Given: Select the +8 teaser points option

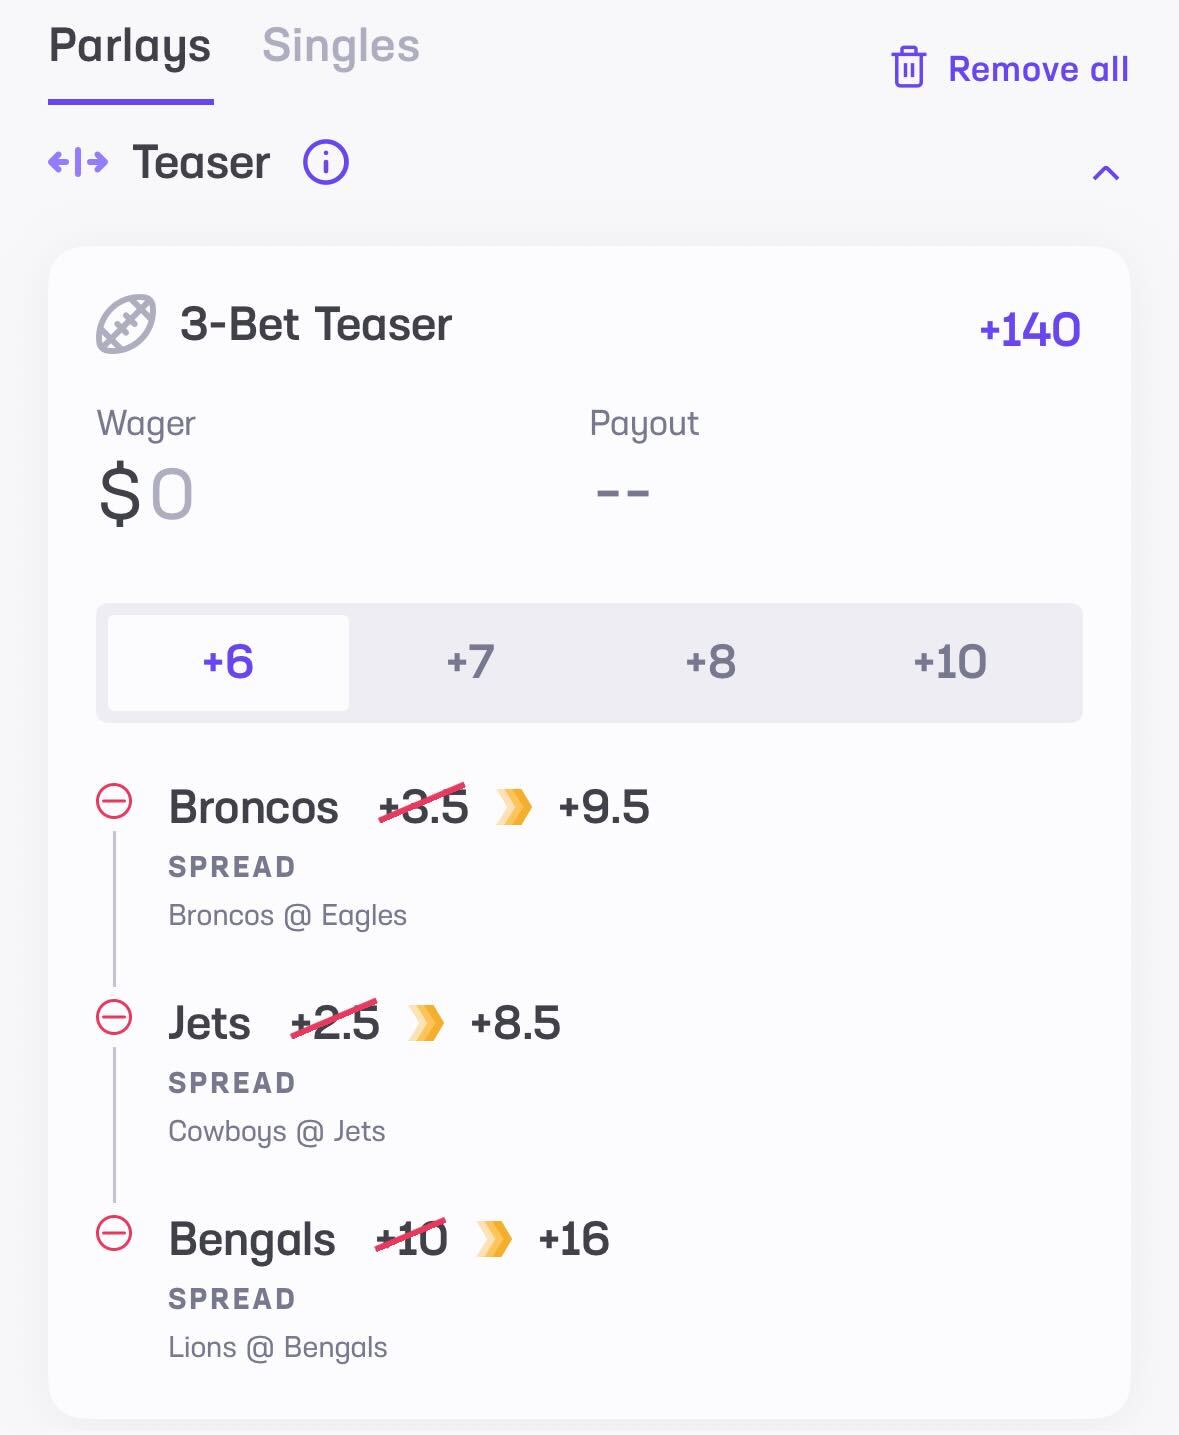Looking at the screenshot, I should click(713, 661).
